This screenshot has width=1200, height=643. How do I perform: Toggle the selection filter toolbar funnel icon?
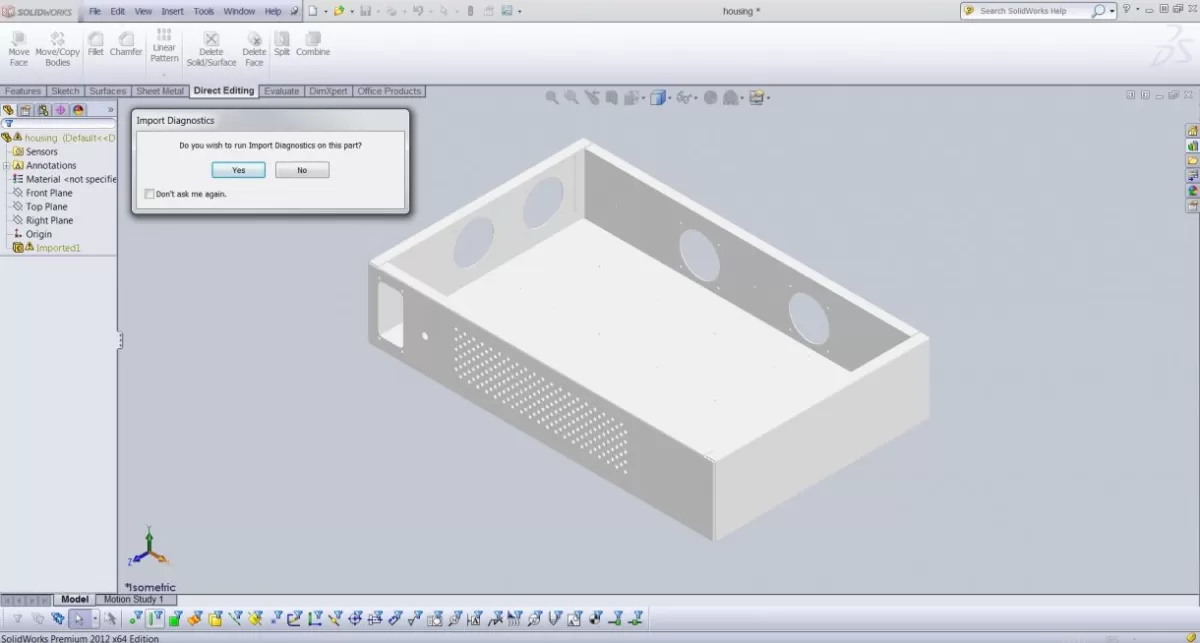(x=18, y=619)
